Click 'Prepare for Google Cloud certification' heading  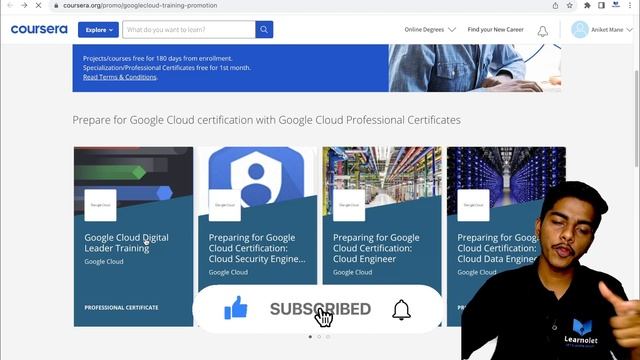(x=267, y=120)
